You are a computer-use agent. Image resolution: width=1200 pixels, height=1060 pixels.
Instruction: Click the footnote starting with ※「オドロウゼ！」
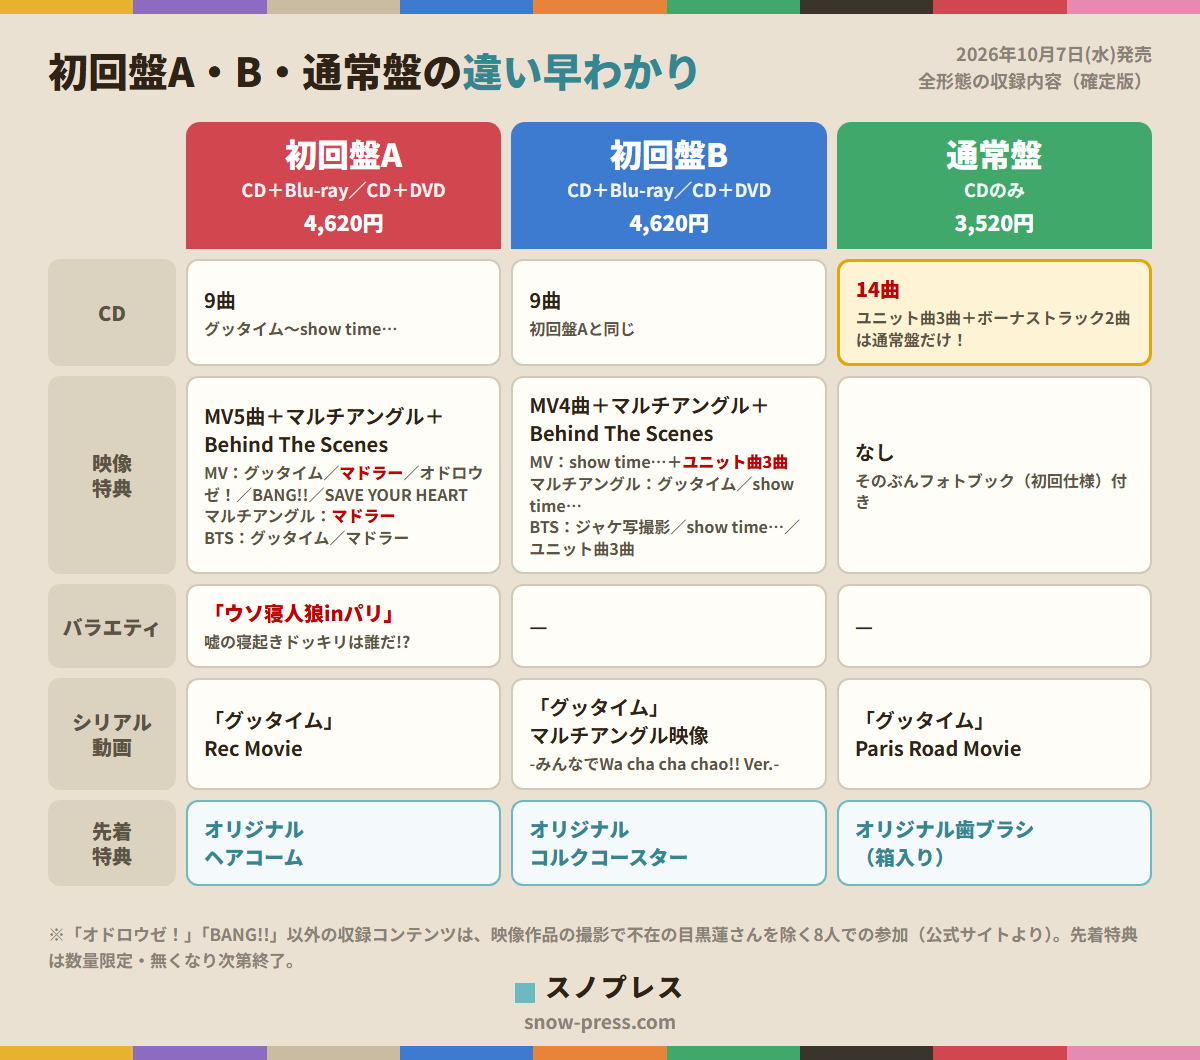(x=593, y=948)
